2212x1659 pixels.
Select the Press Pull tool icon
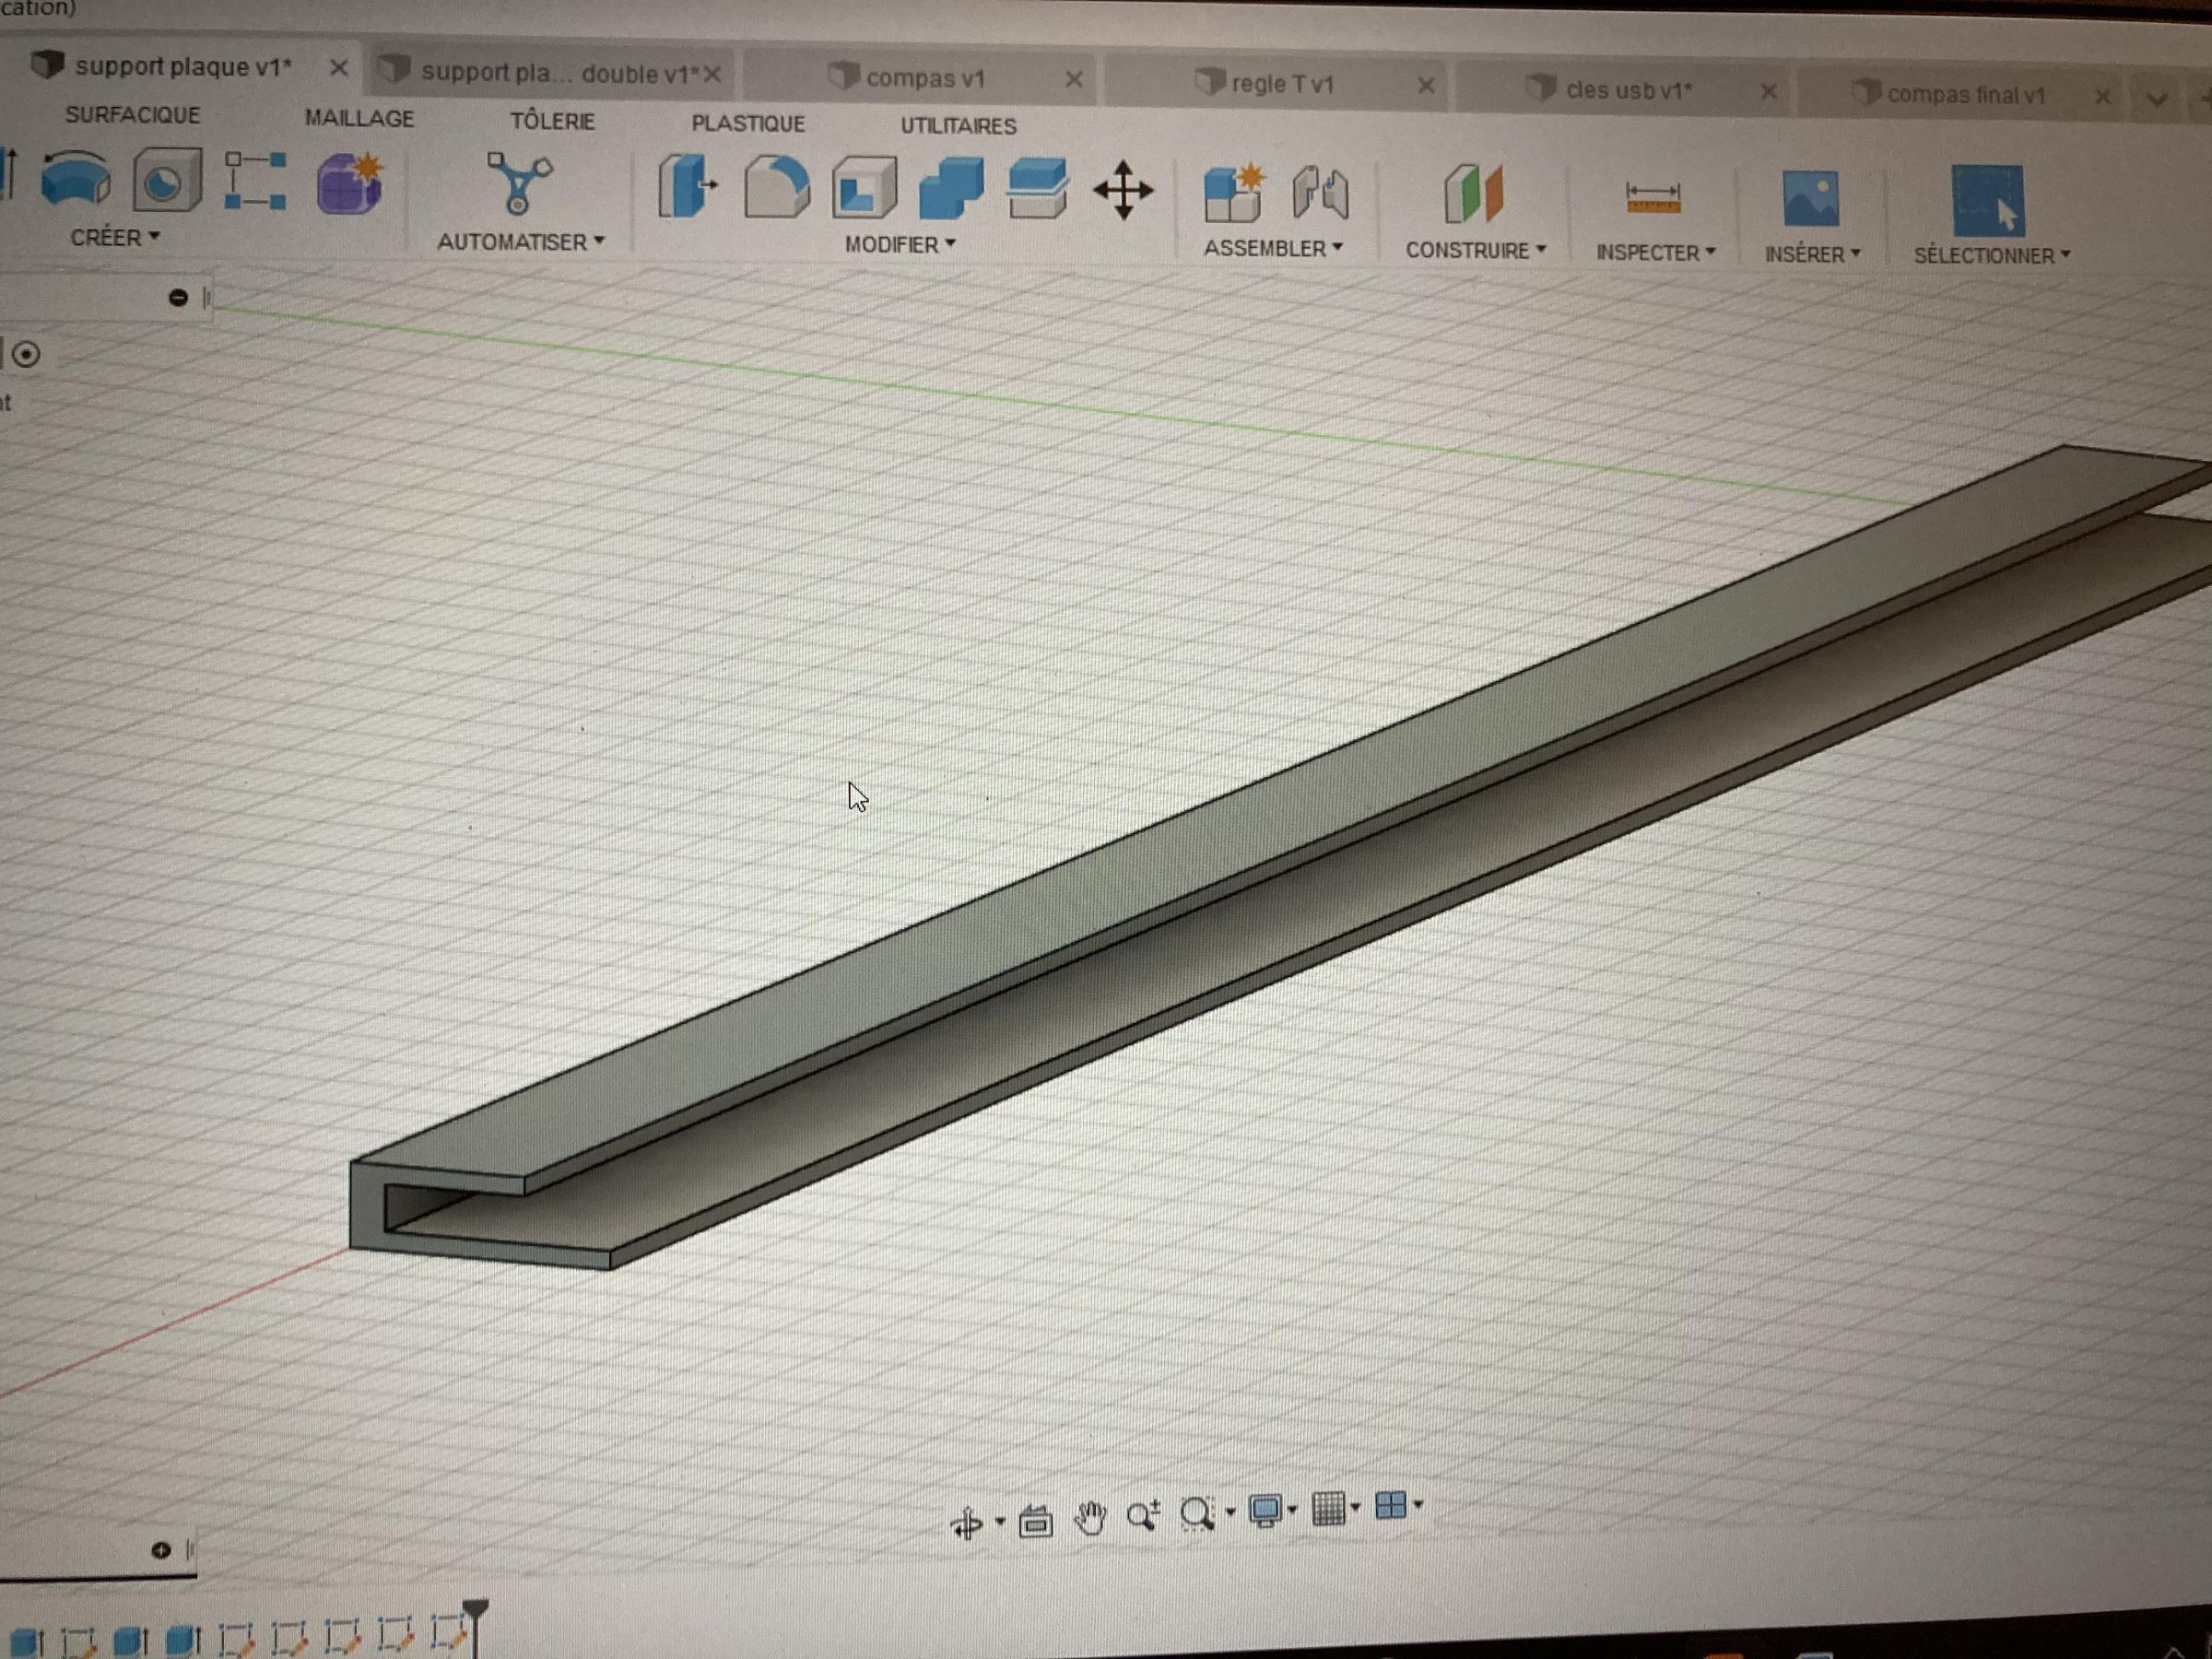pyautogui.click(x=687, y=186)
